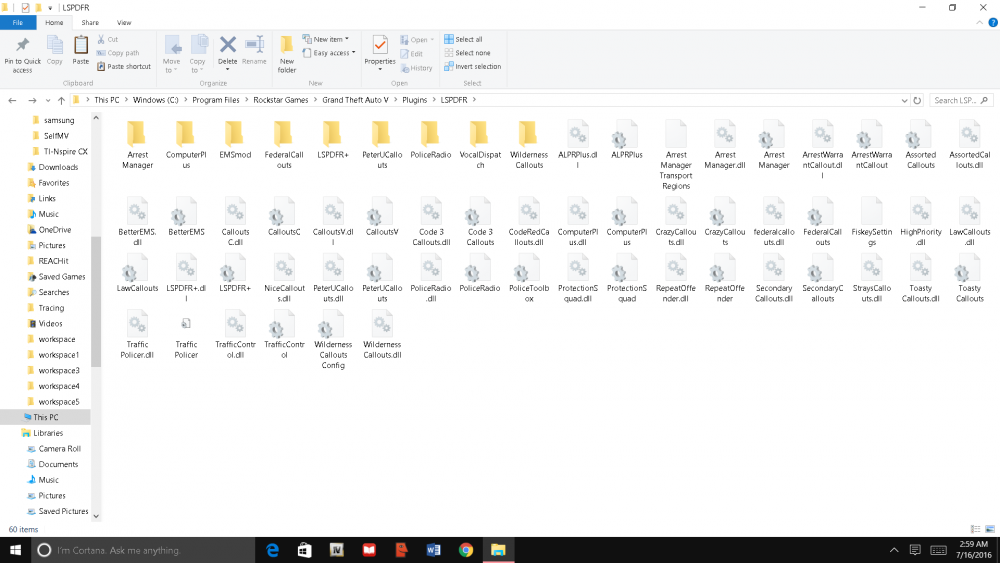Go up one folder level
The image size is (1000, 563).
61,100
